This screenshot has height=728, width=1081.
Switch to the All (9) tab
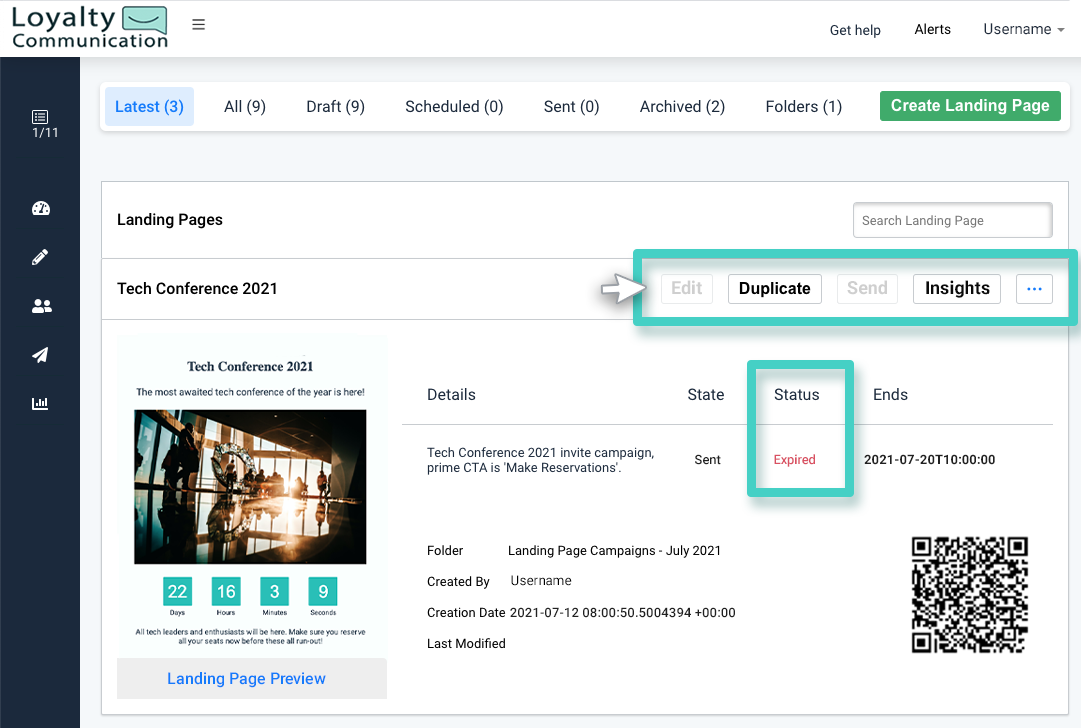point(245,106)
